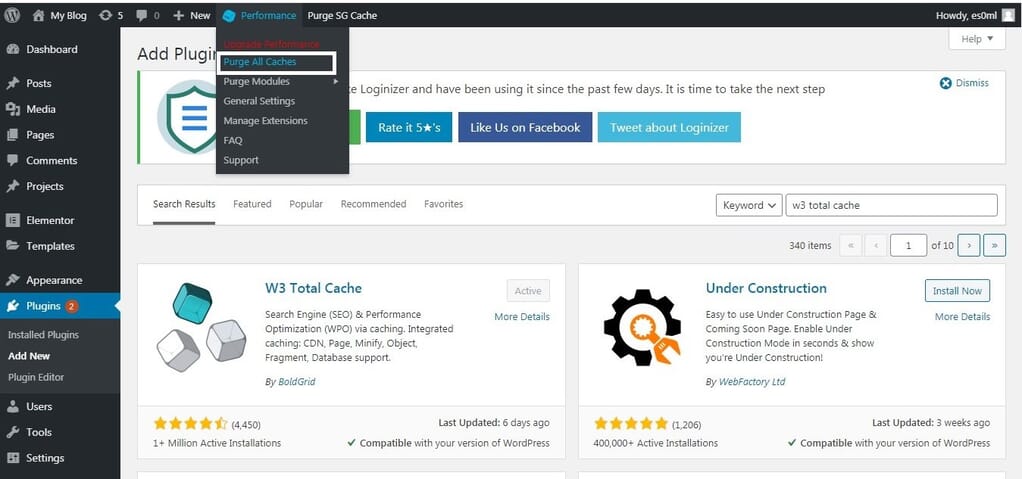Open the W3 Total Cache title link

[x=314, y=288]
